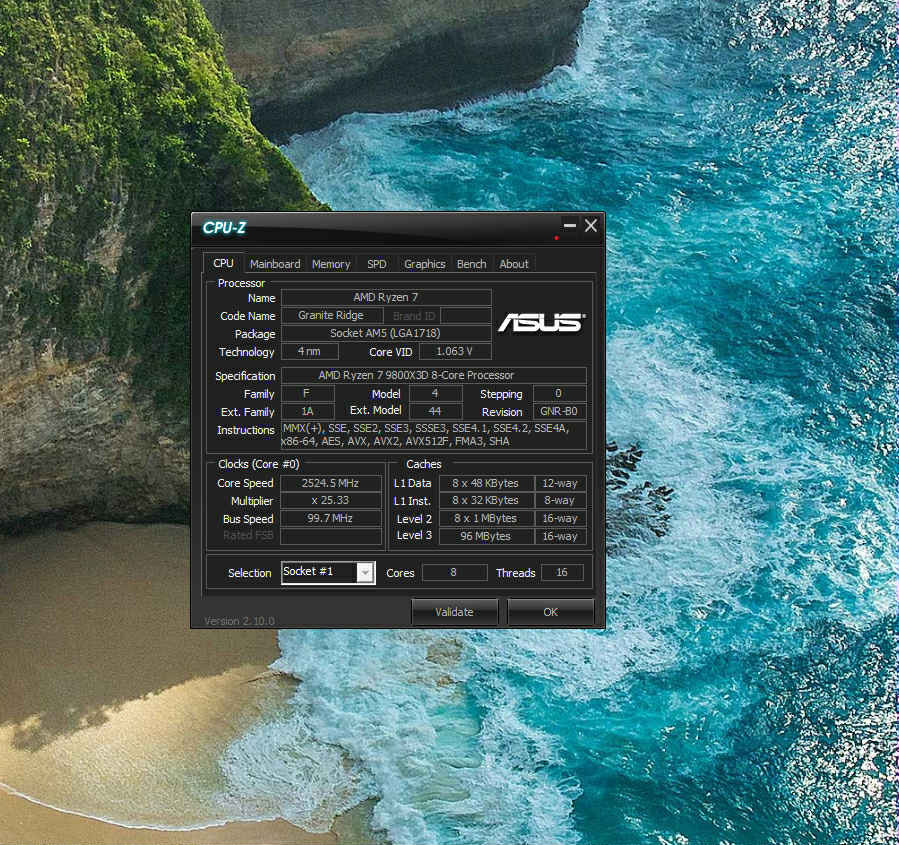The width and height of the screenshot is (899, 845).
Task: Click the Family value F
Action: (307, 393)
